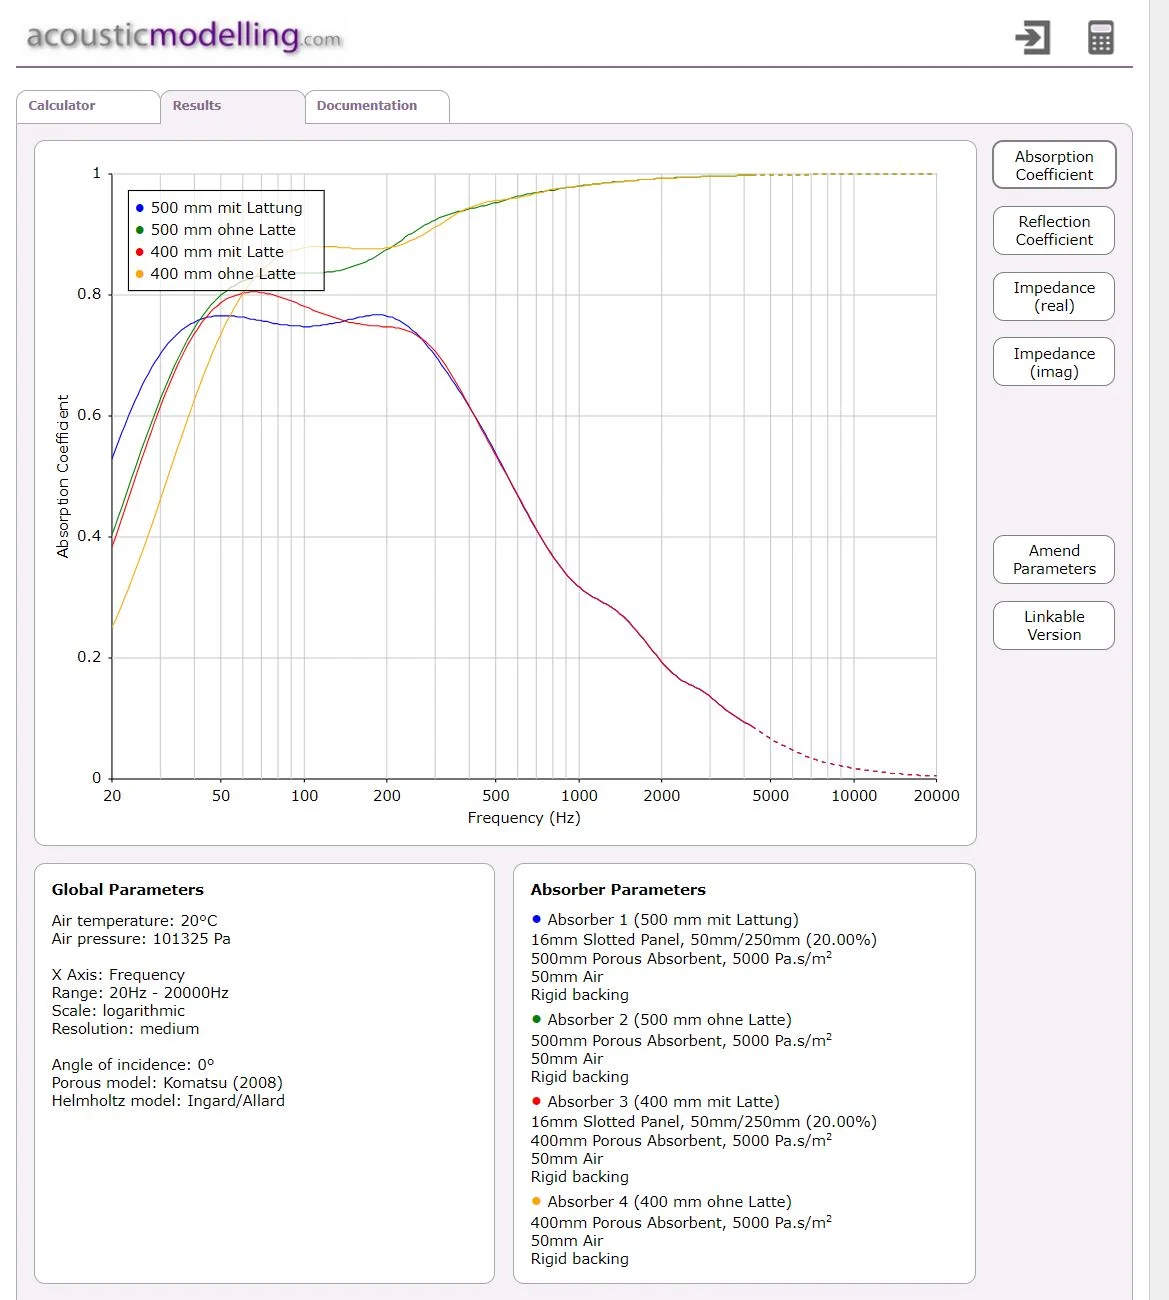1169x1300 pixels.
Task: Click the green dot for 500 mm ohne Latte legend
Action: pyautogui.click(x=140, y=230)
